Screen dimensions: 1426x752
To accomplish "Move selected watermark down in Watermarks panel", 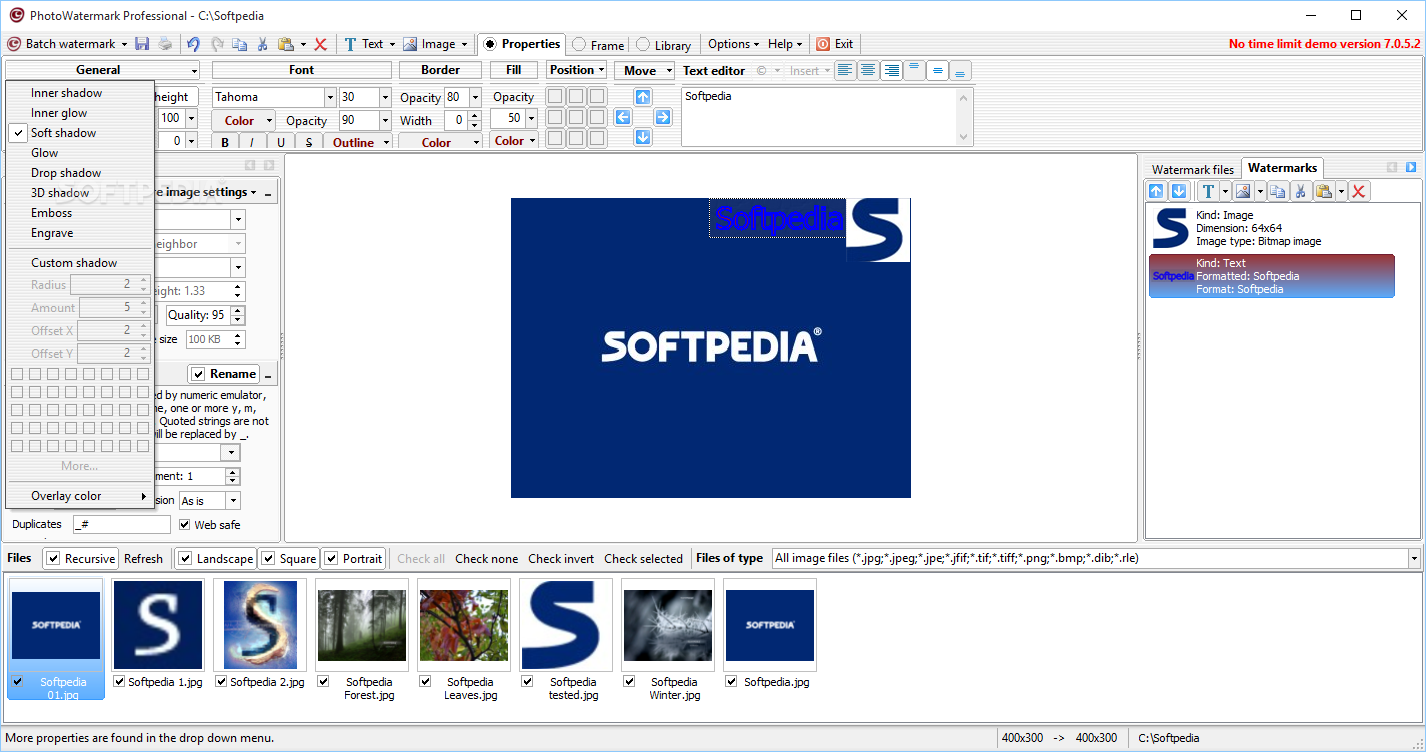I will 1179,191.
